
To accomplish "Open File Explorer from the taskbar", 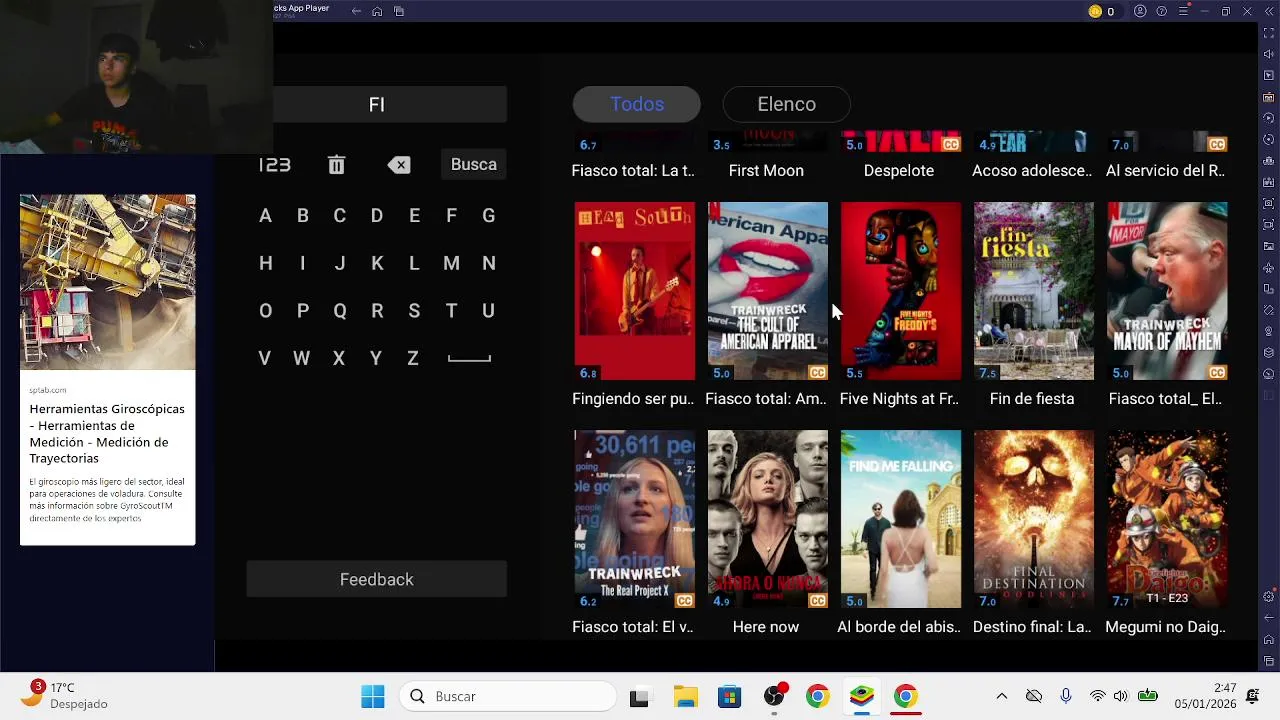I will coord(685,696).
